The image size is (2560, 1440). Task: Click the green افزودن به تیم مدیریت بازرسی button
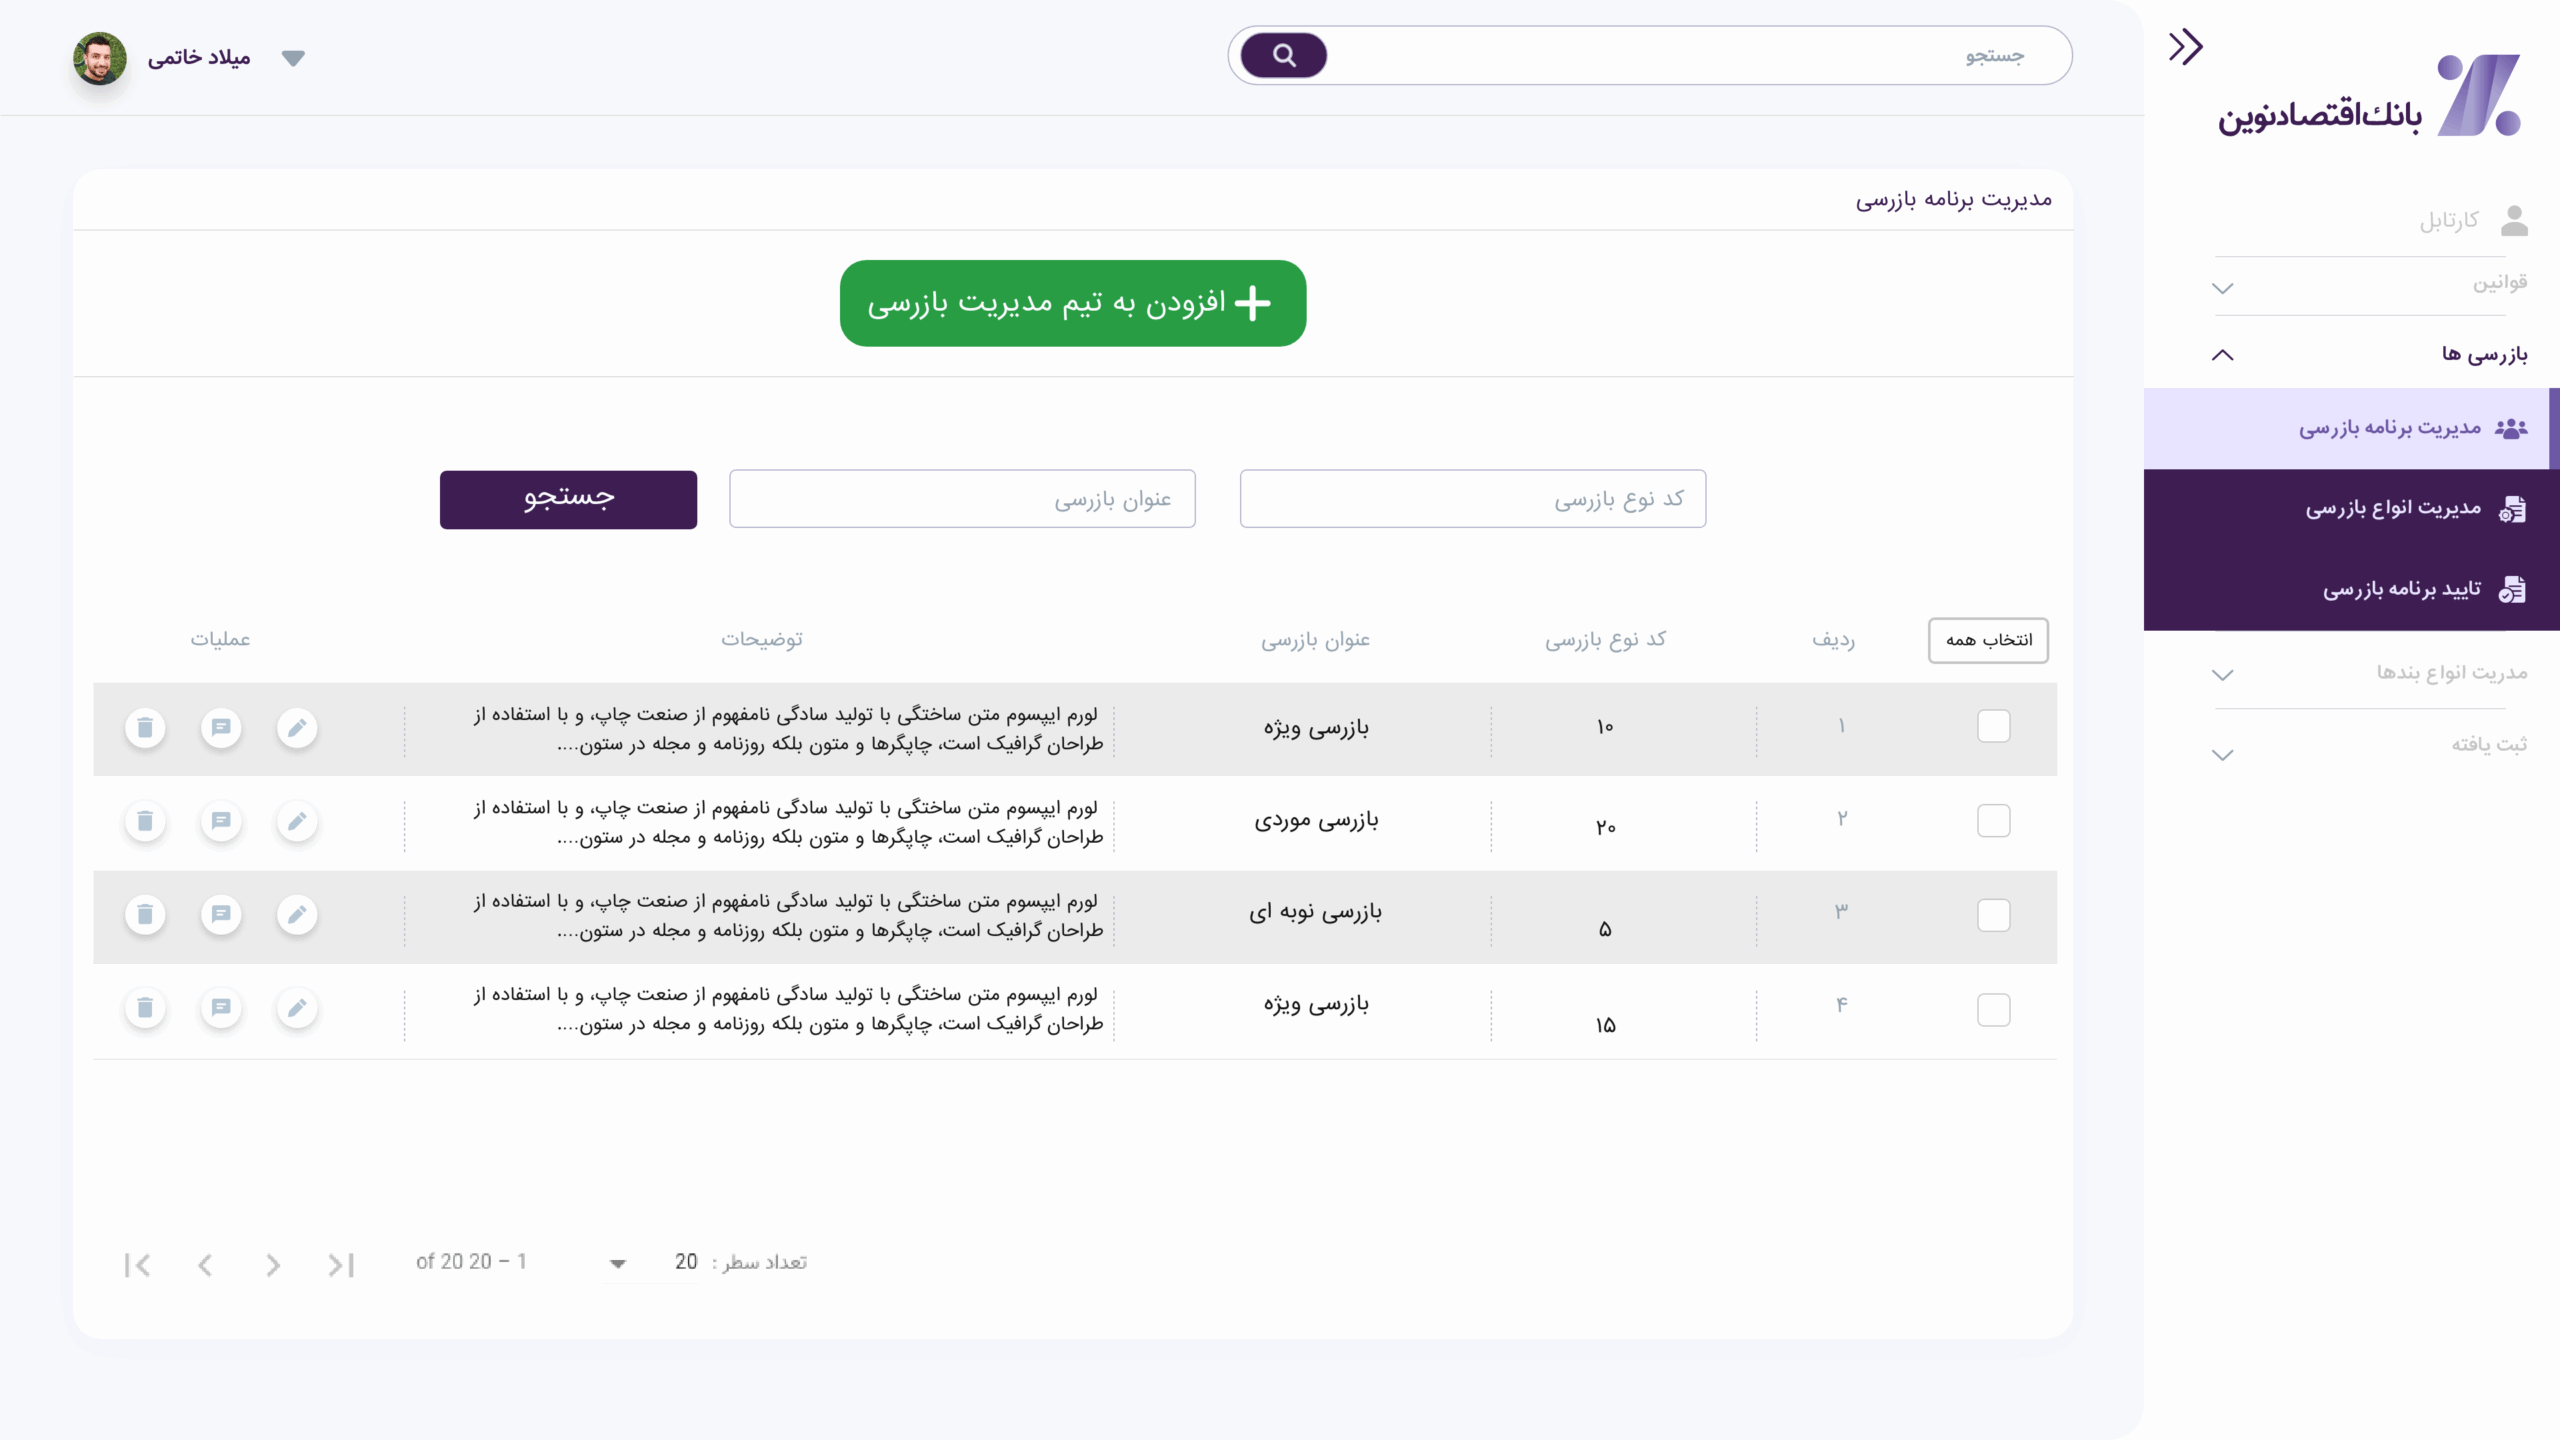[1072, 303]
